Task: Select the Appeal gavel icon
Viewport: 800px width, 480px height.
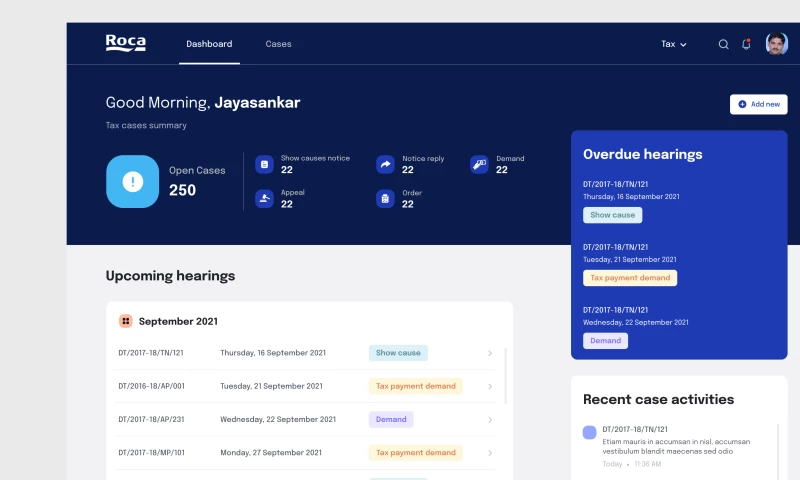Action: (x=264, y=198)
